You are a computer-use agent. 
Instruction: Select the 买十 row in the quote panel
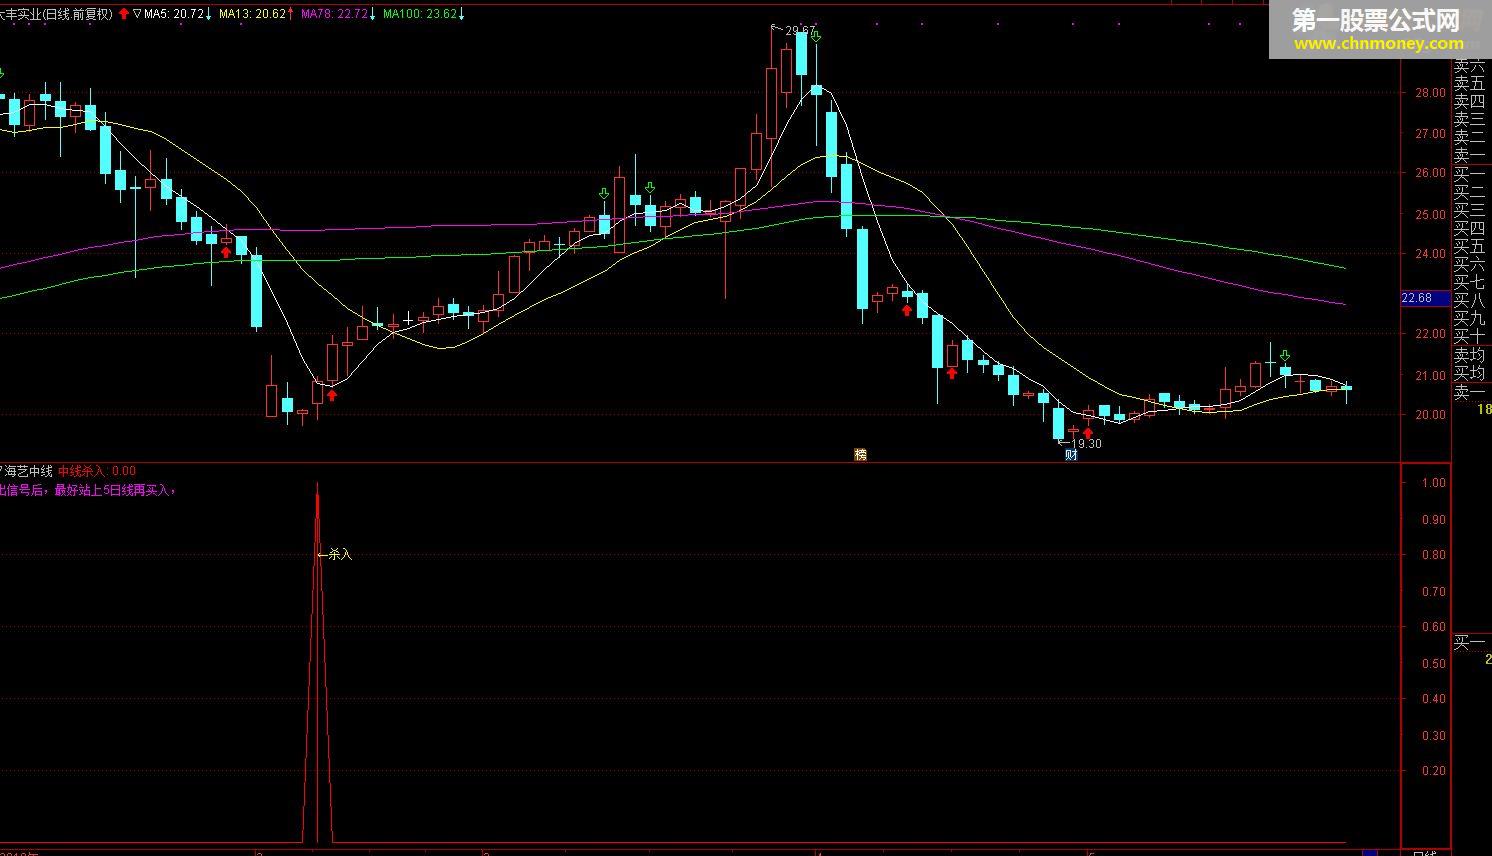[1469, 336]
